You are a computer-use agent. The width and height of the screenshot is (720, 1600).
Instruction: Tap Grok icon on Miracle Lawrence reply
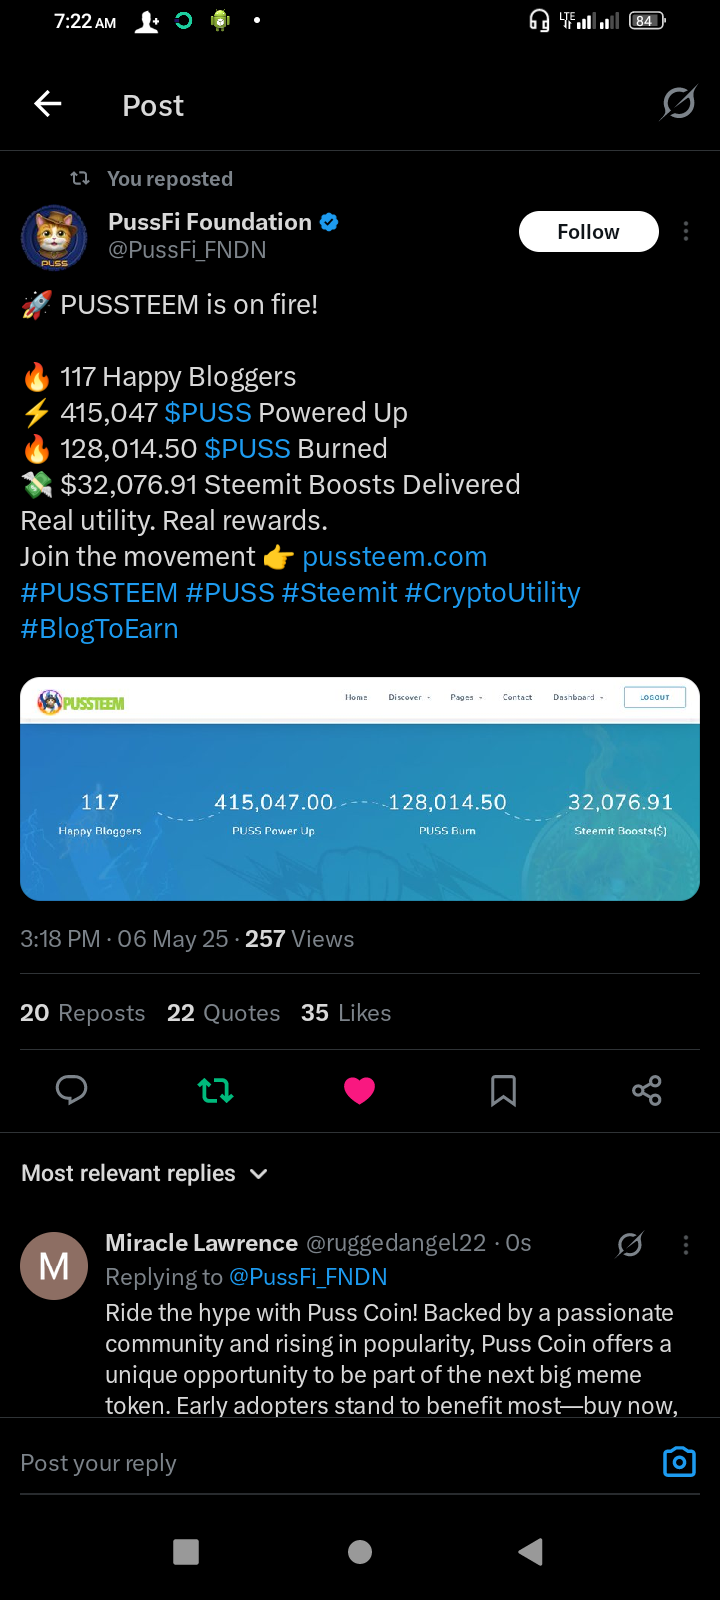pos(630,1244)
